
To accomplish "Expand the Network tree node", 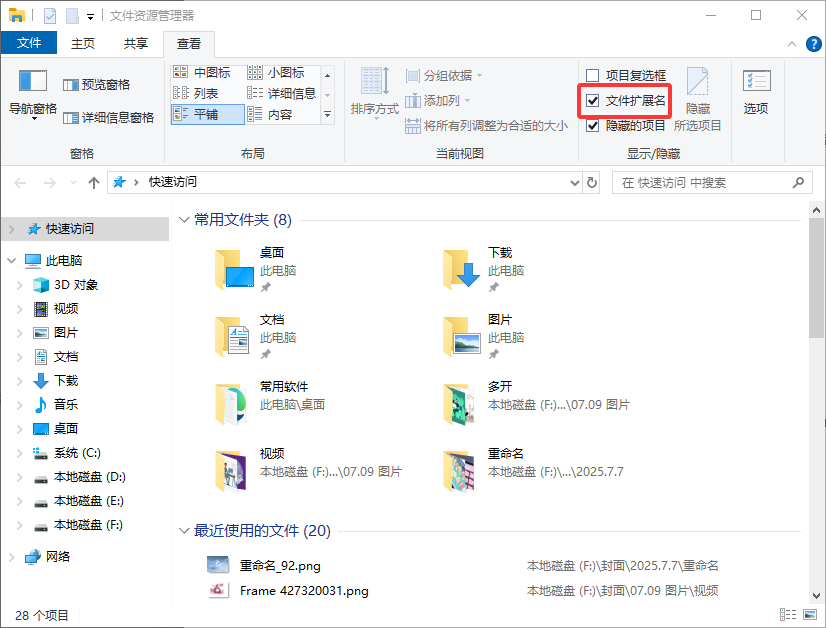I will tap(12, 556).
